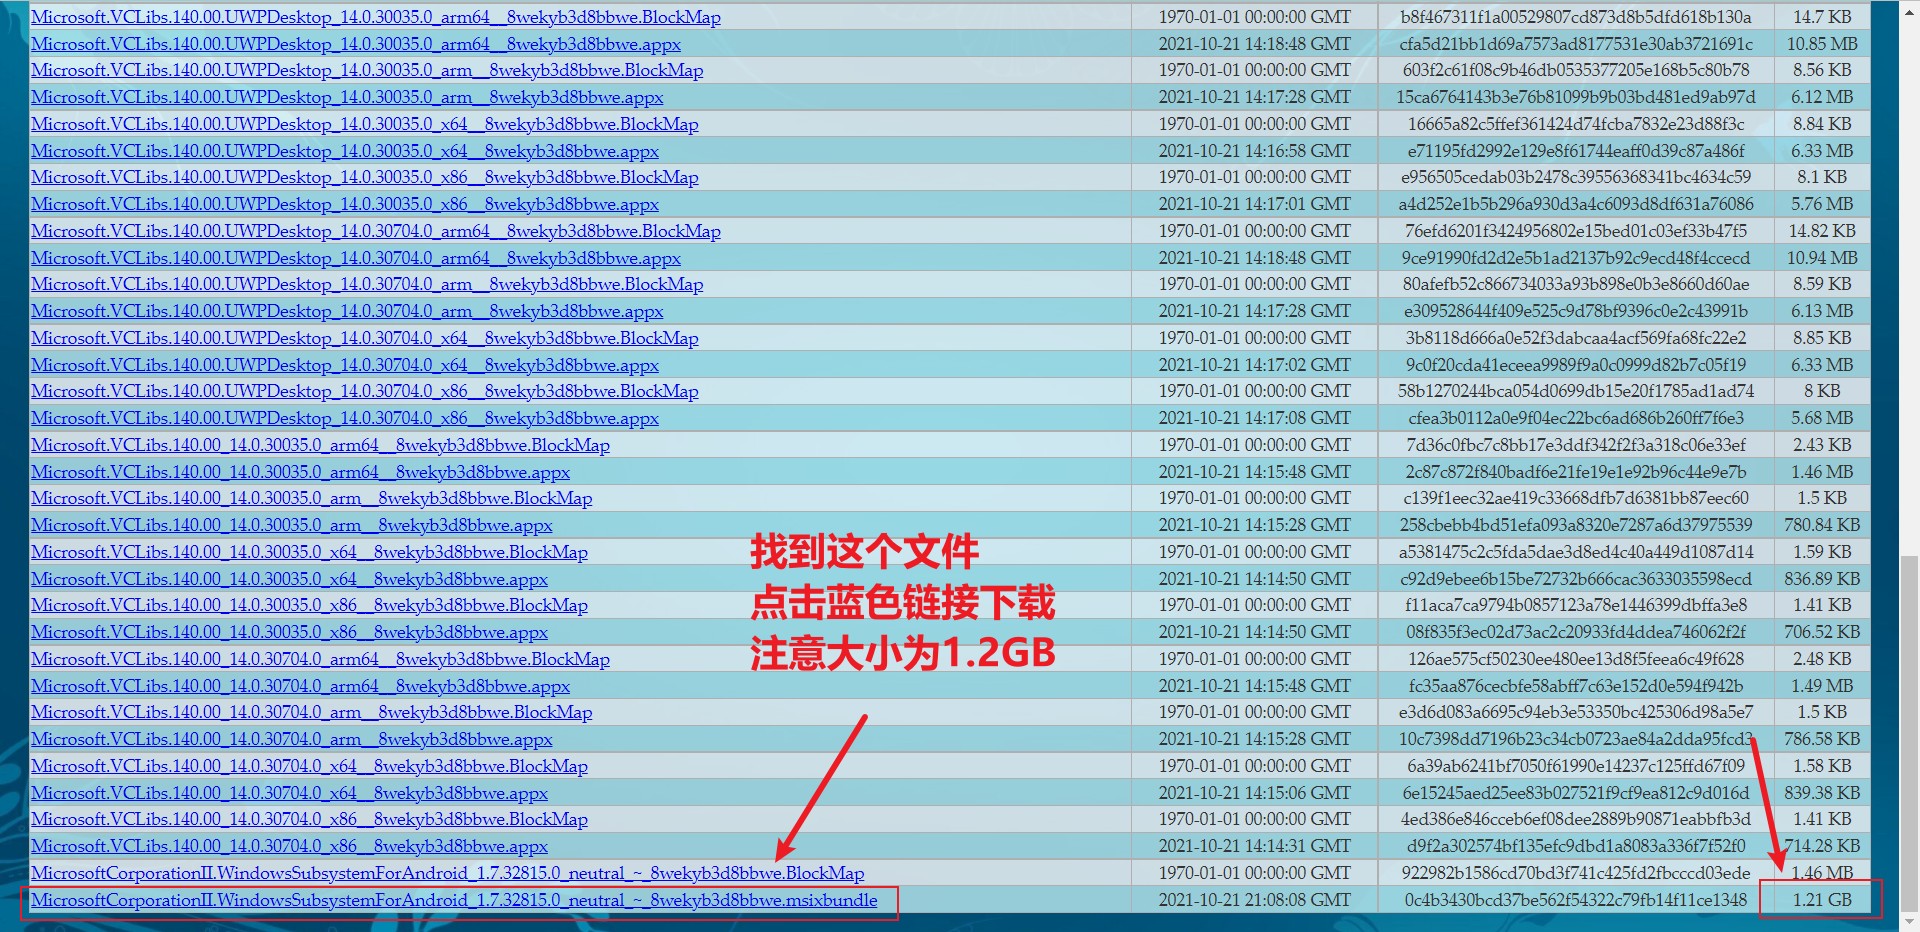Screen dimensions: 1920x932
Task: Open VCLibs.140.00_14.0.30035.0 x64 BlockMap link
Action: pyautogui.click(x=309, y=552)
